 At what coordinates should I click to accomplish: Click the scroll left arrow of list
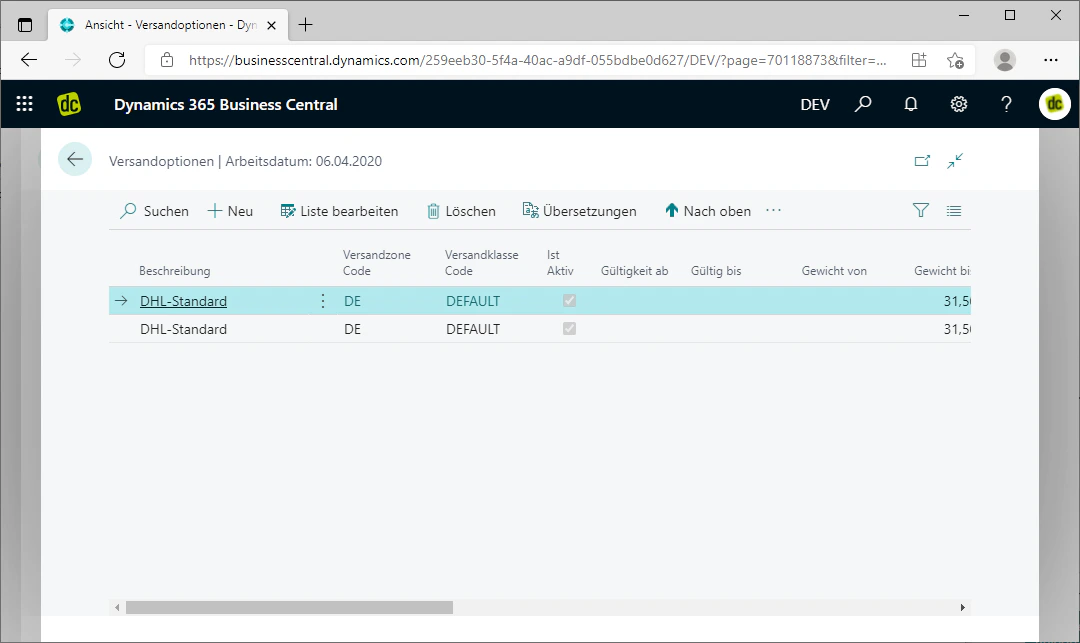click(117, 607)
